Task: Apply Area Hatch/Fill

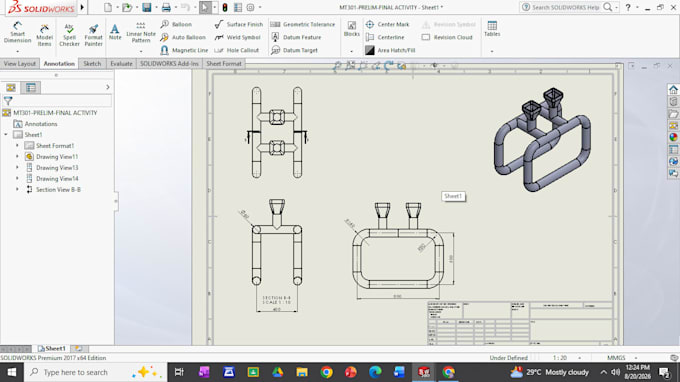Action: [390, 50]
